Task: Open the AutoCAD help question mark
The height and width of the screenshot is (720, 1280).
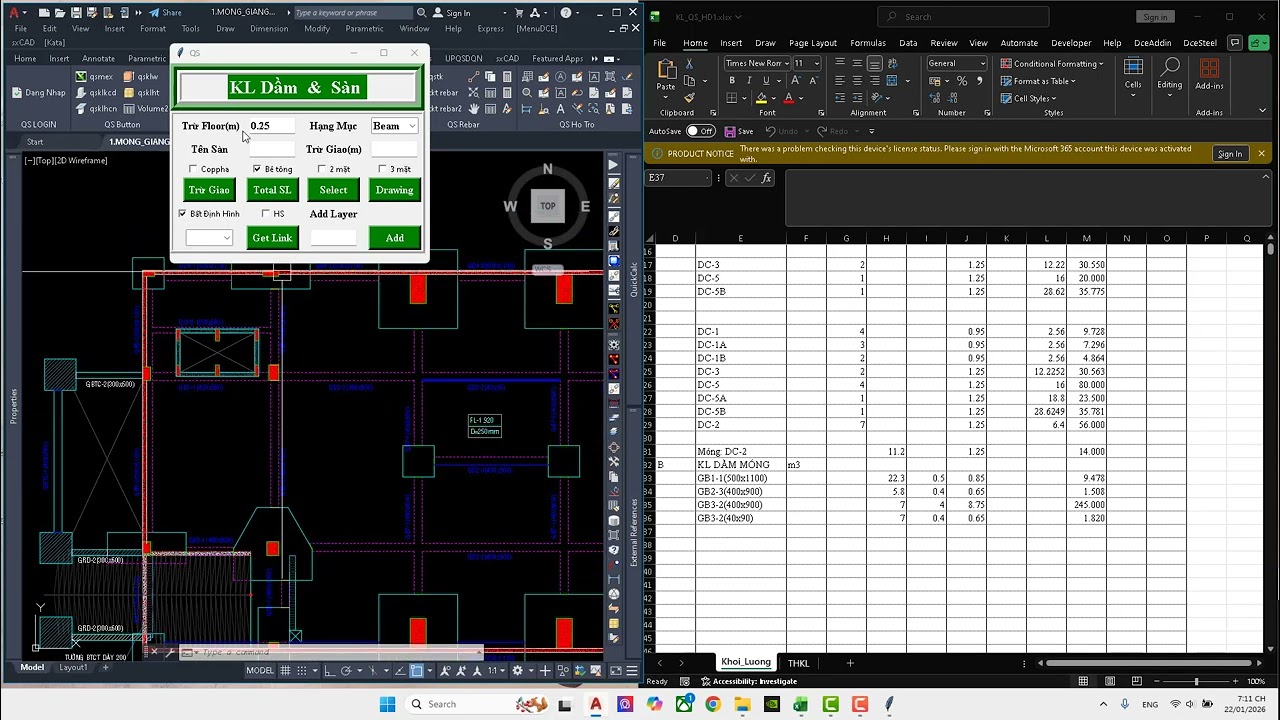Action: [566, 13]
